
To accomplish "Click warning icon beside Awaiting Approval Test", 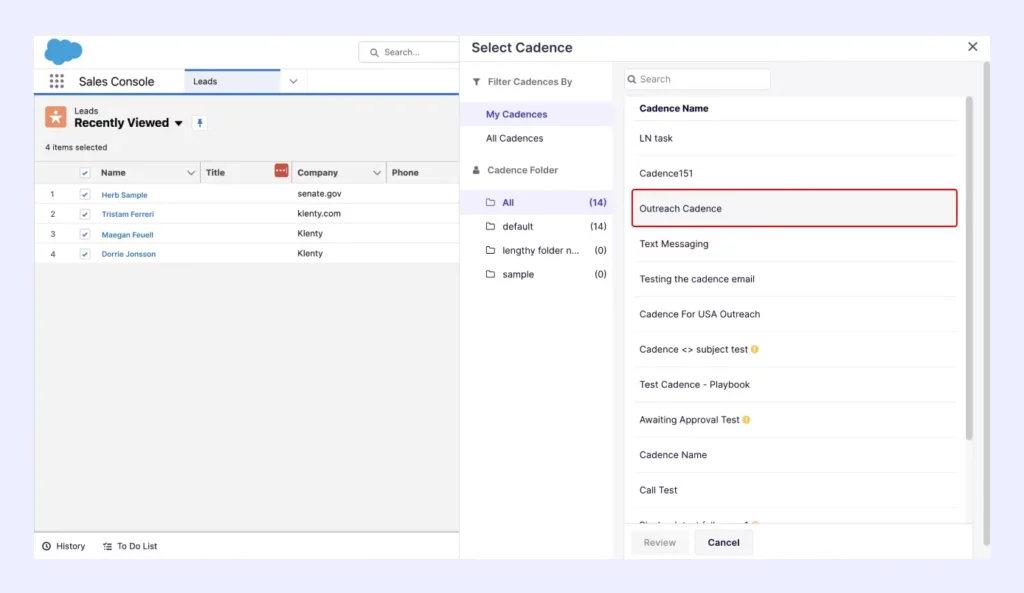I will pos(746,420).
